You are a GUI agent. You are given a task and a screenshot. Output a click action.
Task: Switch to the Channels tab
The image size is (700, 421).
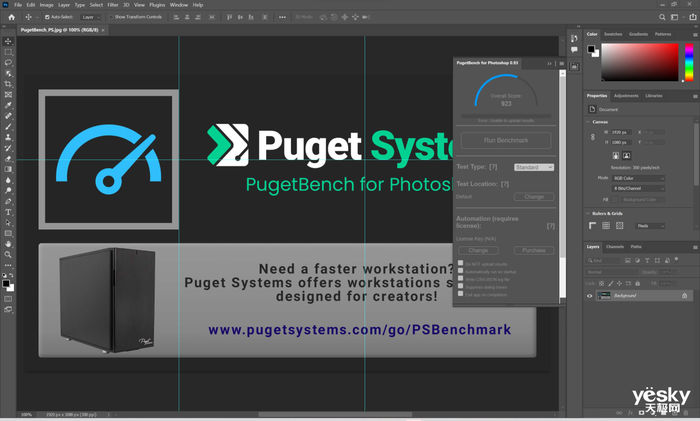click(616, 246)
